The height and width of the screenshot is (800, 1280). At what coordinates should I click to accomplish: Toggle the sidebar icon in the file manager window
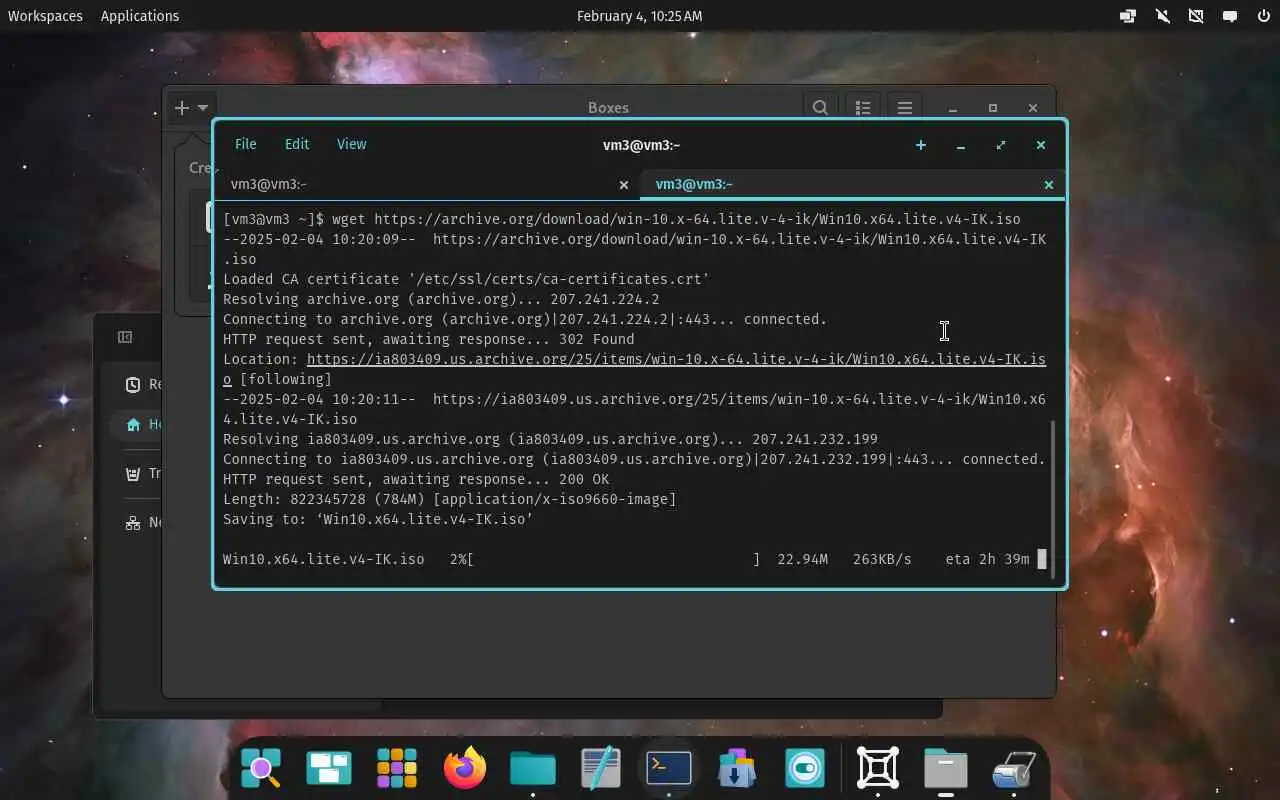coord(125,337)
